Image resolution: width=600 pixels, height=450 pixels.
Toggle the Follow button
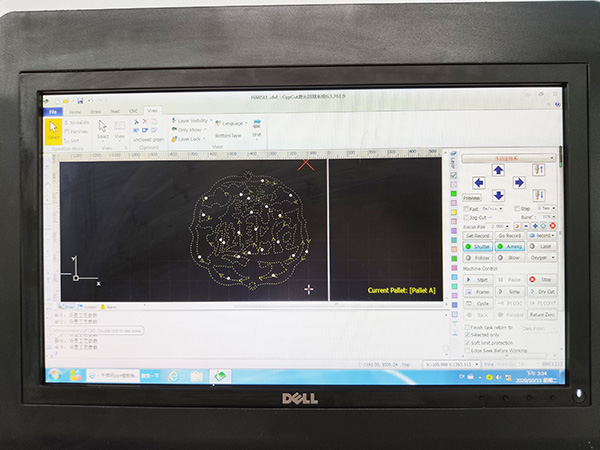coord(478,258)
